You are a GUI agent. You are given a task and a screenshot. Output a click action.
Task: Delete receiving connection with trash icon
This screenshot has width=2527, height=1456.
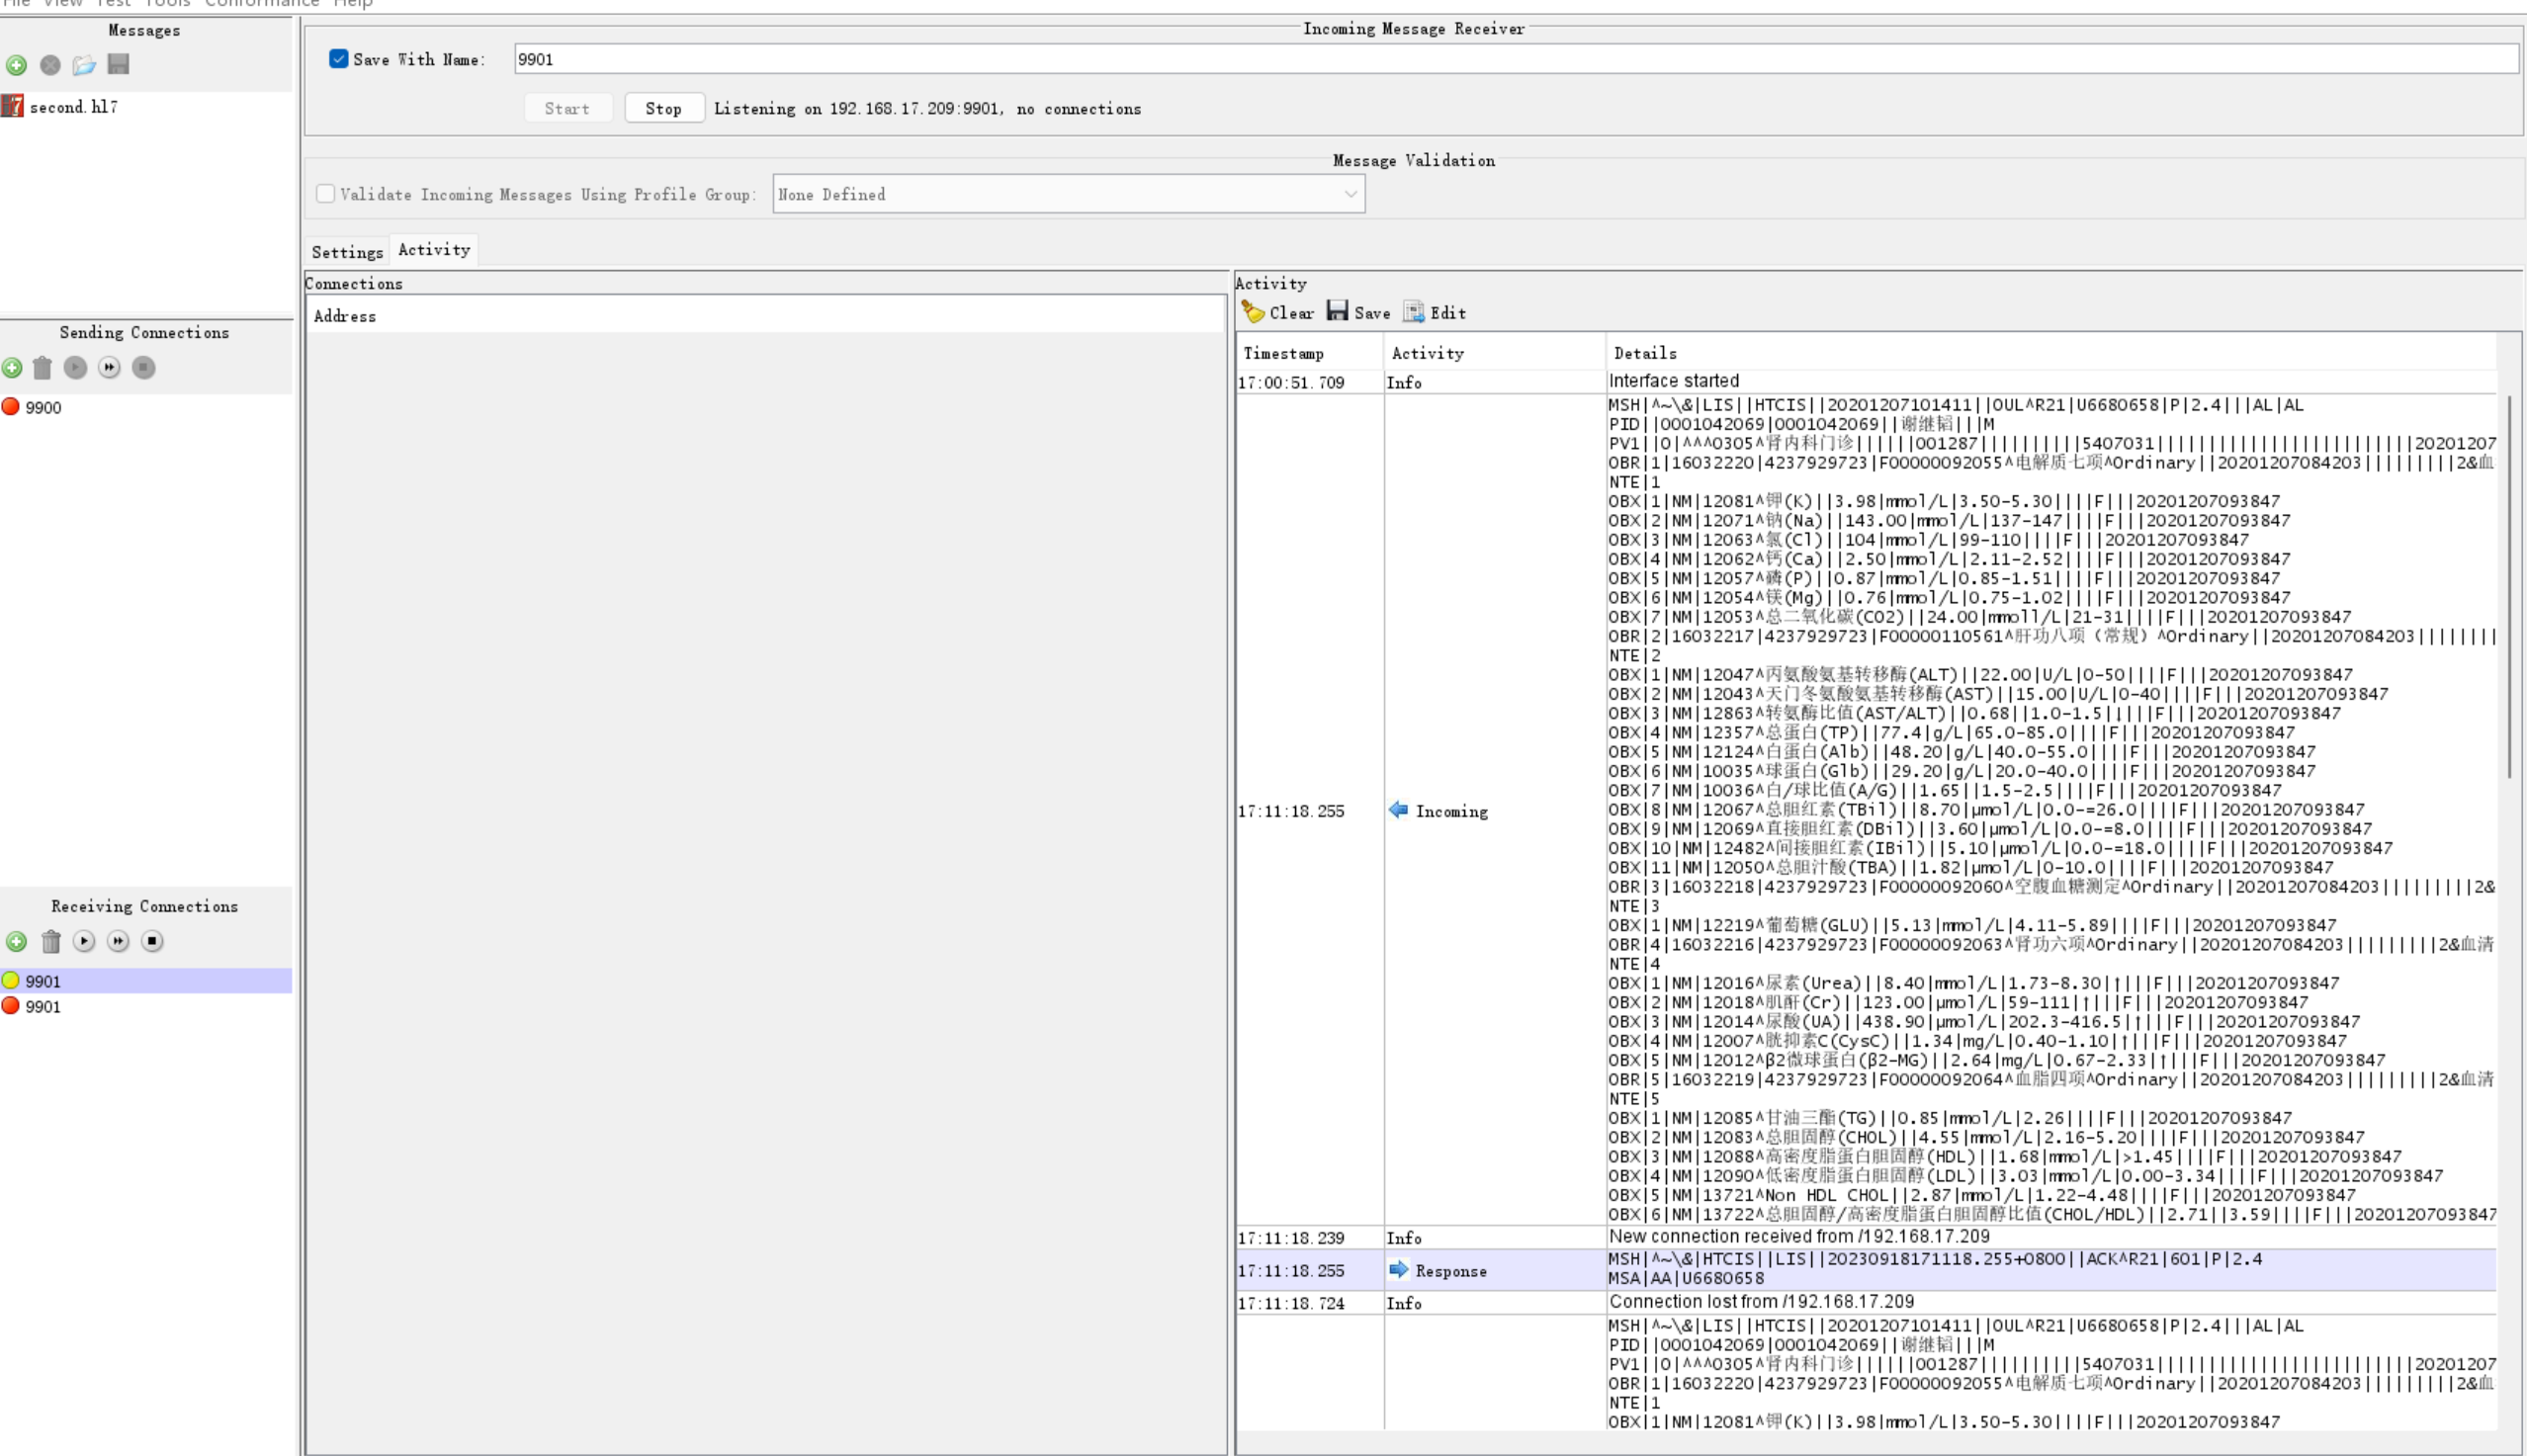click(51, 941)
